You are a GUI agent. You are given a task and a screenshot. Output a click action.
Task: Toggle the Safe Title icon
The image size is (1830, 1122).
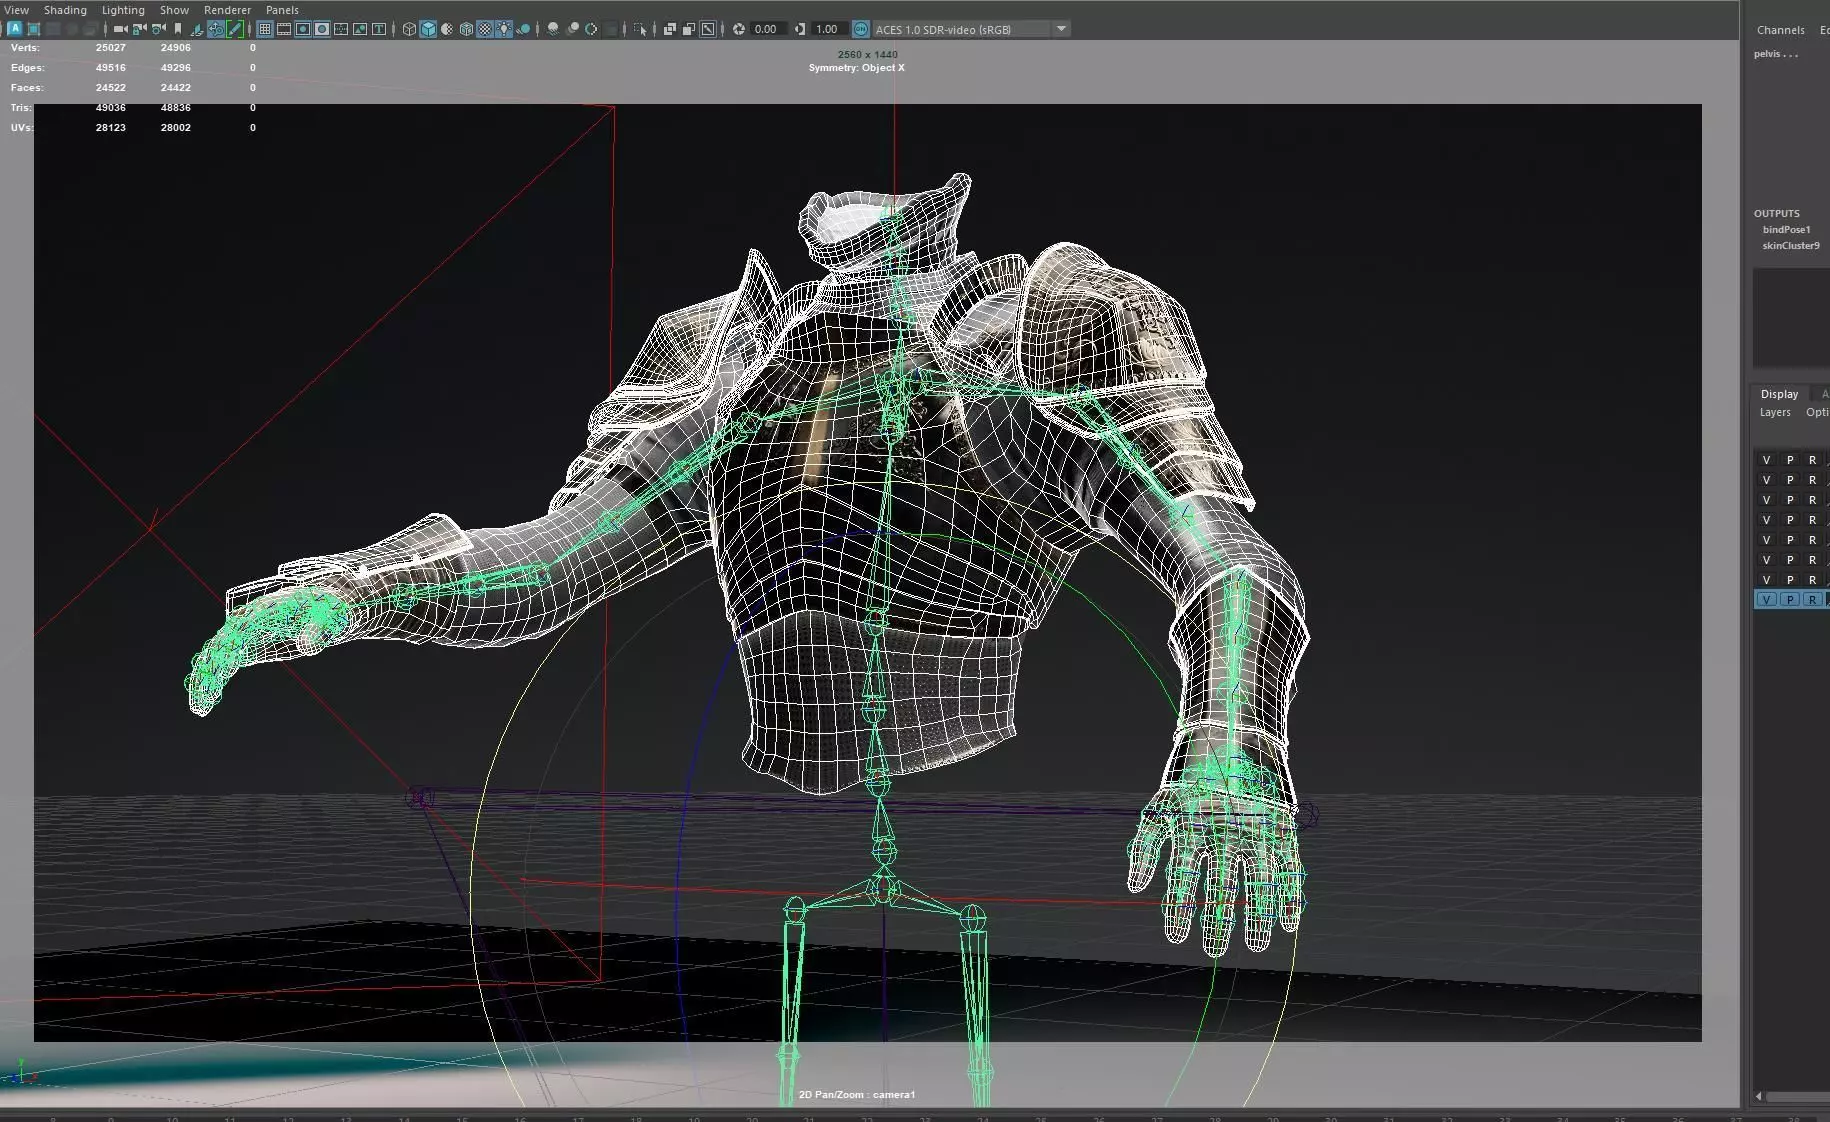[x=379, y=29]
